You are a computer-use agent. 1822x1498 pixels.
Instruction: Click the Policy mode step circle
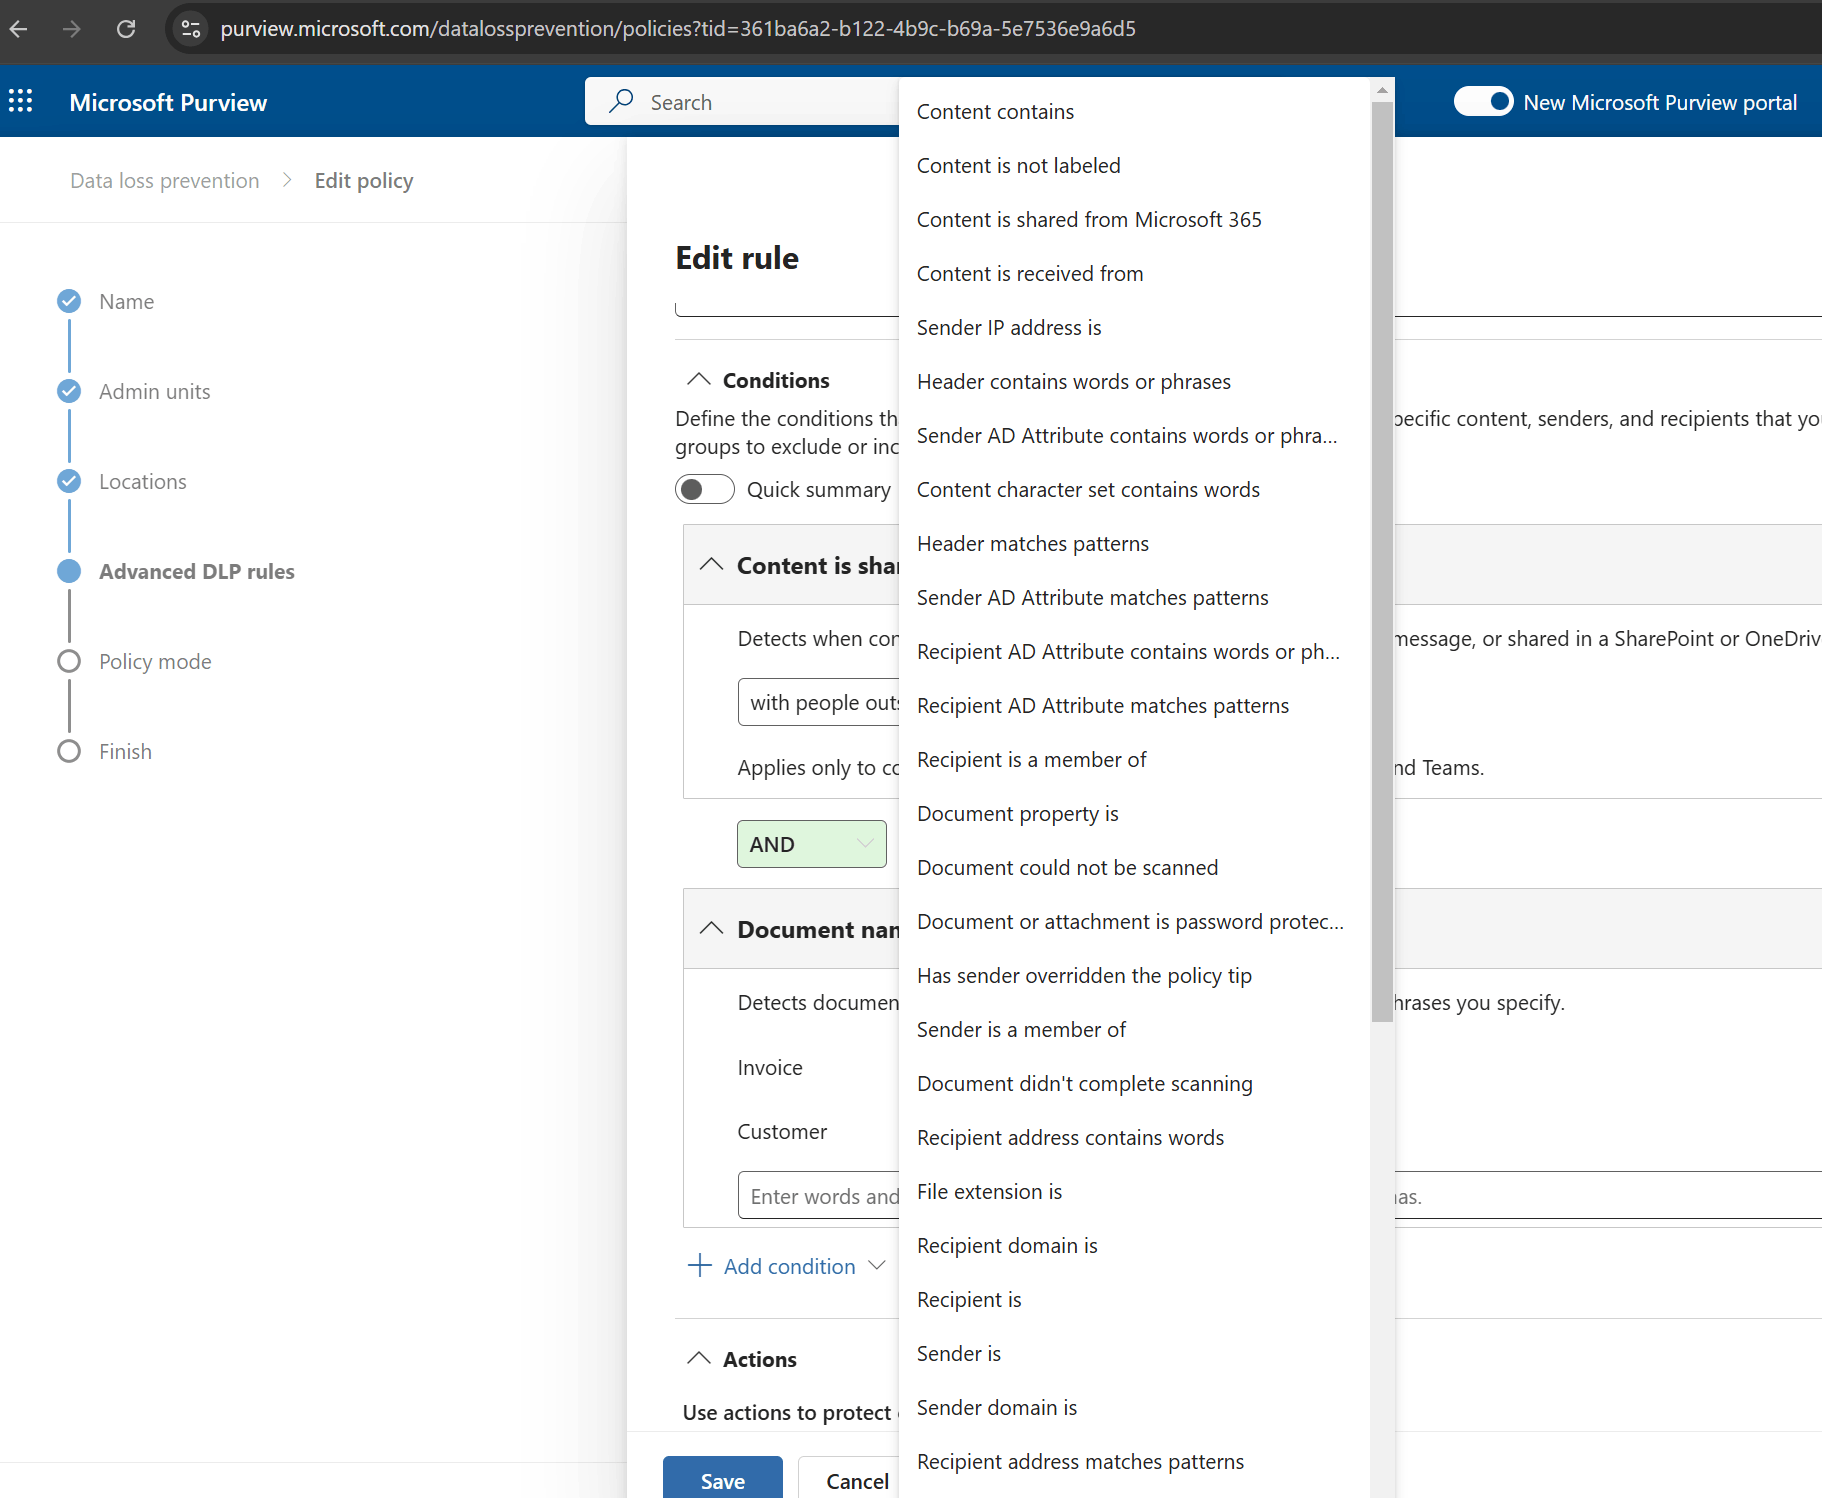pos(69,661)
